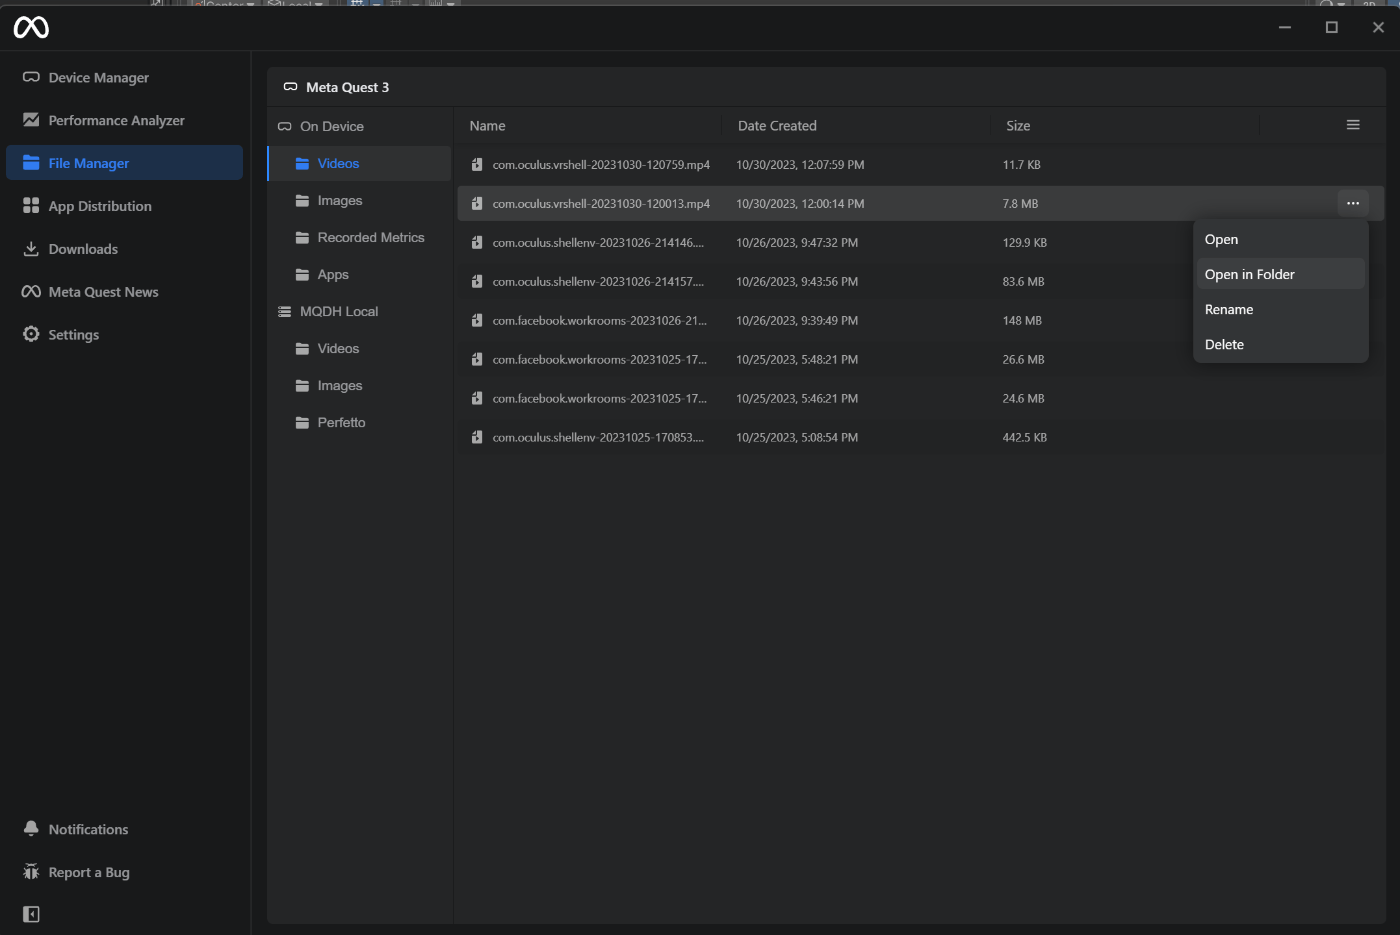Viewport: 1400px width, 935px height.
Task: Click size value 26.6 MB
Action: (1023, 360)
